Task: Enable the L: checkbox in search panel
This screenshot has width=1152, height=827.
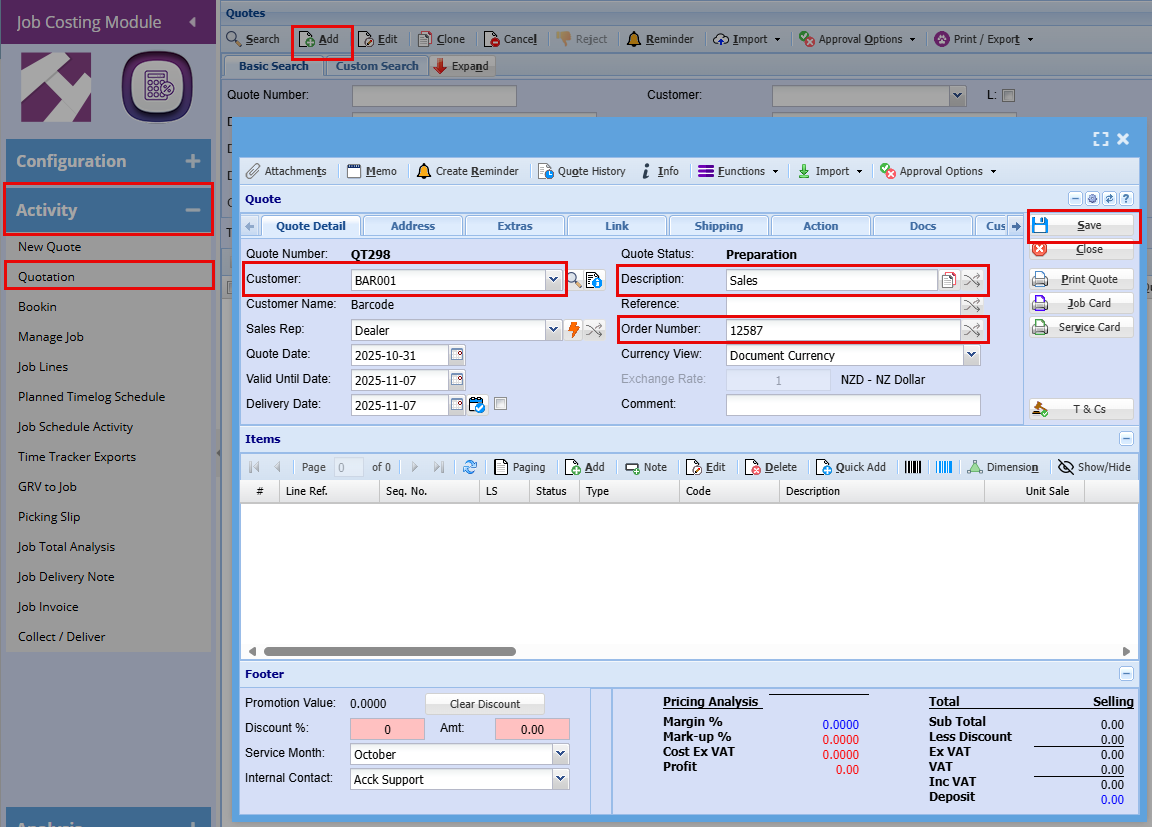Action: [x=1008, y=95]
